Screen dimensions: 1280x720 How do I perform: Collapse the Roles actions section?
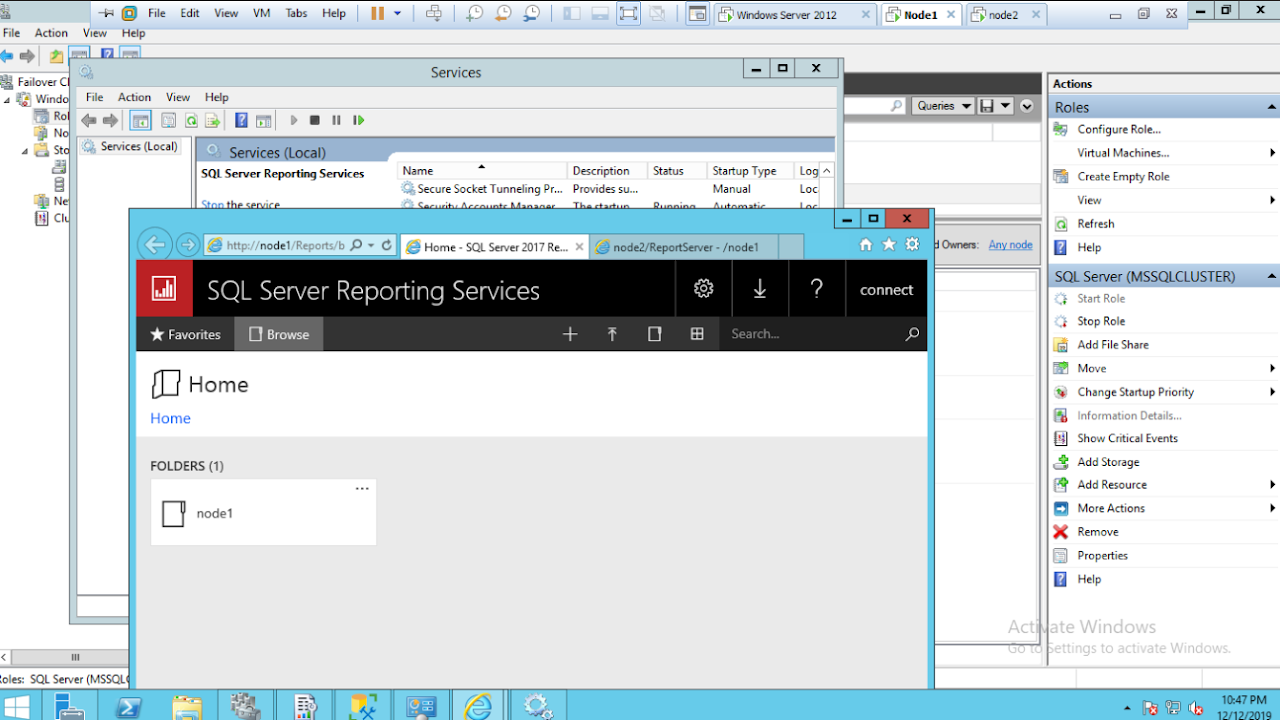[1271, 107]
